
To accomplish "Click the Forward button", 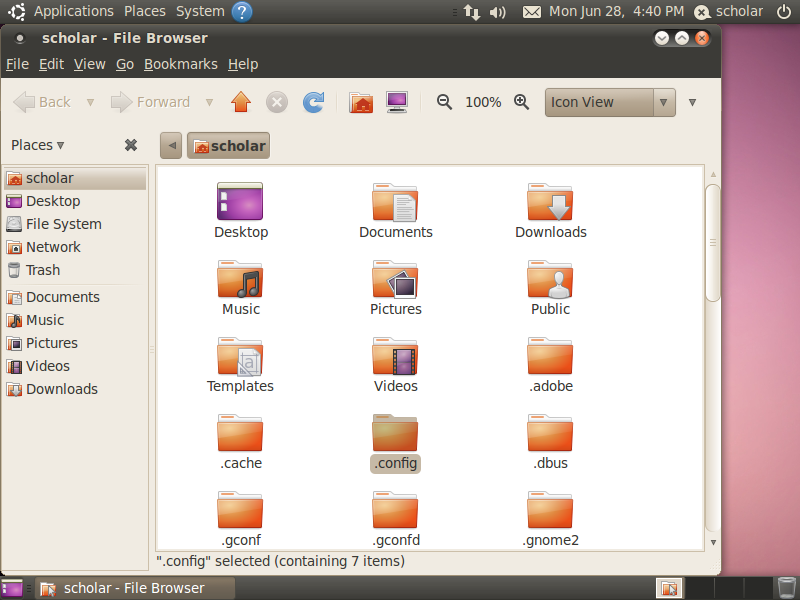I will point(150,102).
